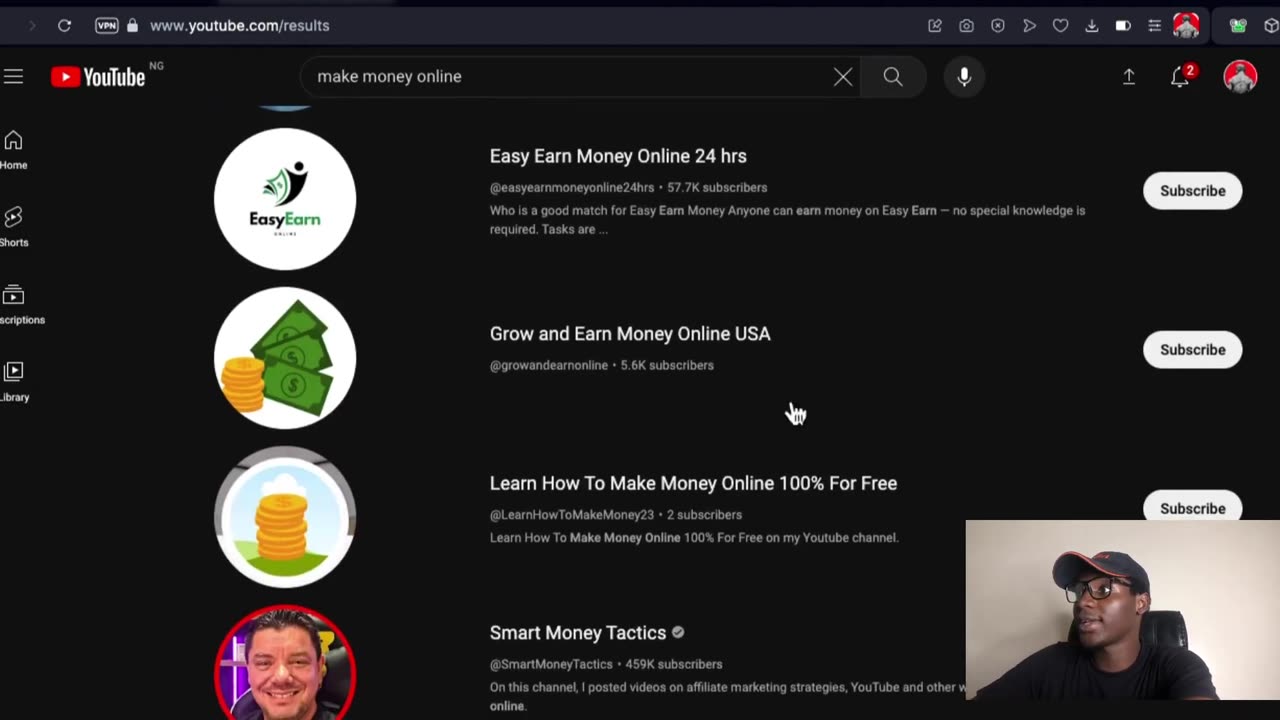Open the upload video icon
Screen dimensions: 1280x720
(1129, 77)
